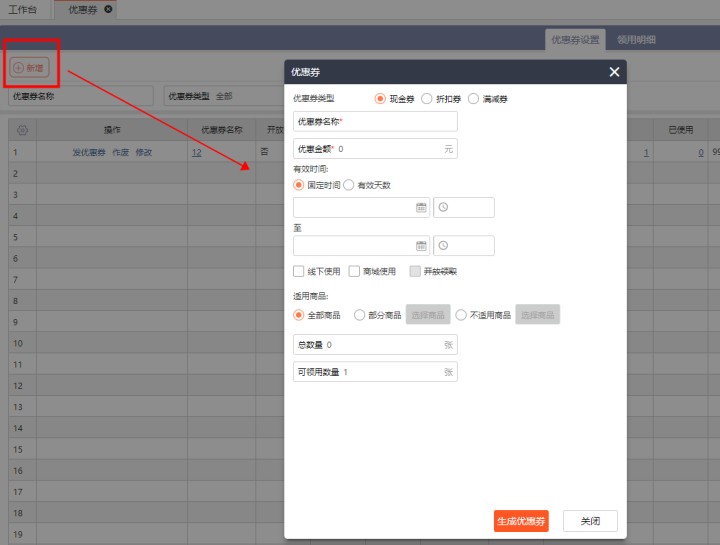Select the 满减券 coupon type
Screen dimensions: 720x545
tap(473, 99)
